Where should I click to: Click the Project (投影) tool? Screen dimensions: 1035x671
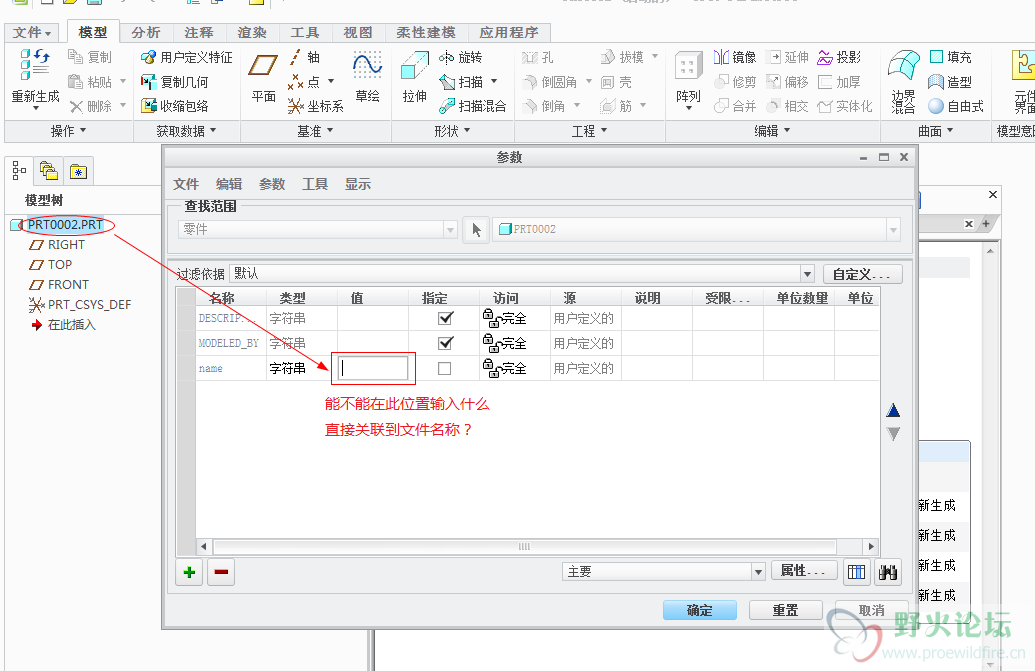[839, 57]
